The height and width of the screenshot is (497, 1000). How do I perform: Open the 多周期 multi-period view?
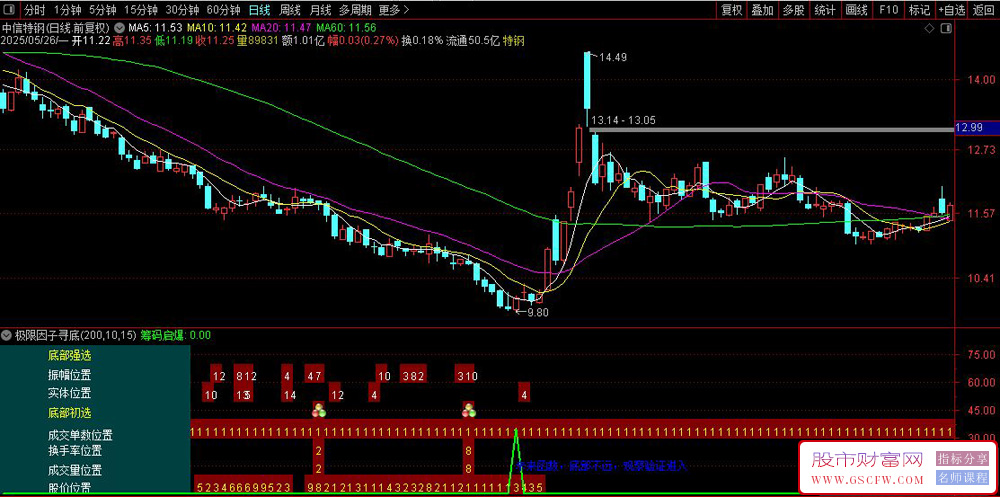(x=355, y=10)
